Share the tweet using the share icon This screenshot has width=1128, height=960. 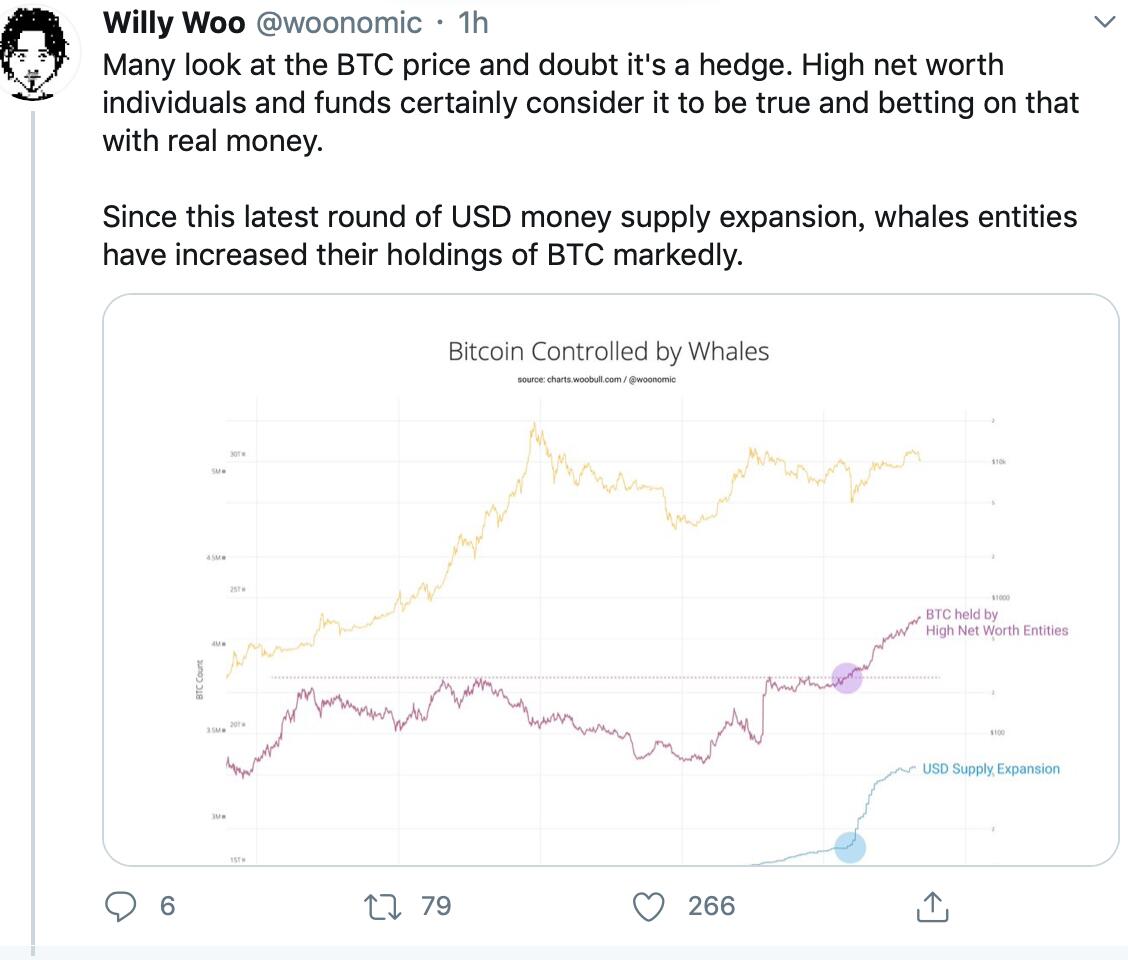pyautogui.click(x=931, y=906)
